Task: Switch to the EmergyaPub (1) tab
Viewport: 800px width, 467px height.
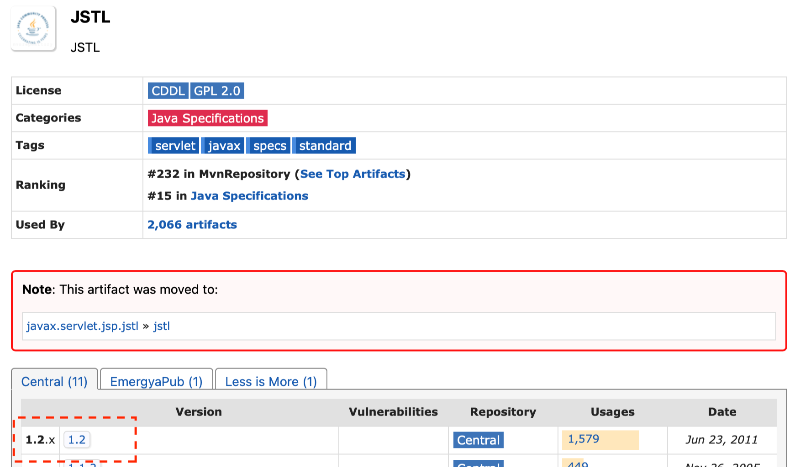Action: coord(156,382)
